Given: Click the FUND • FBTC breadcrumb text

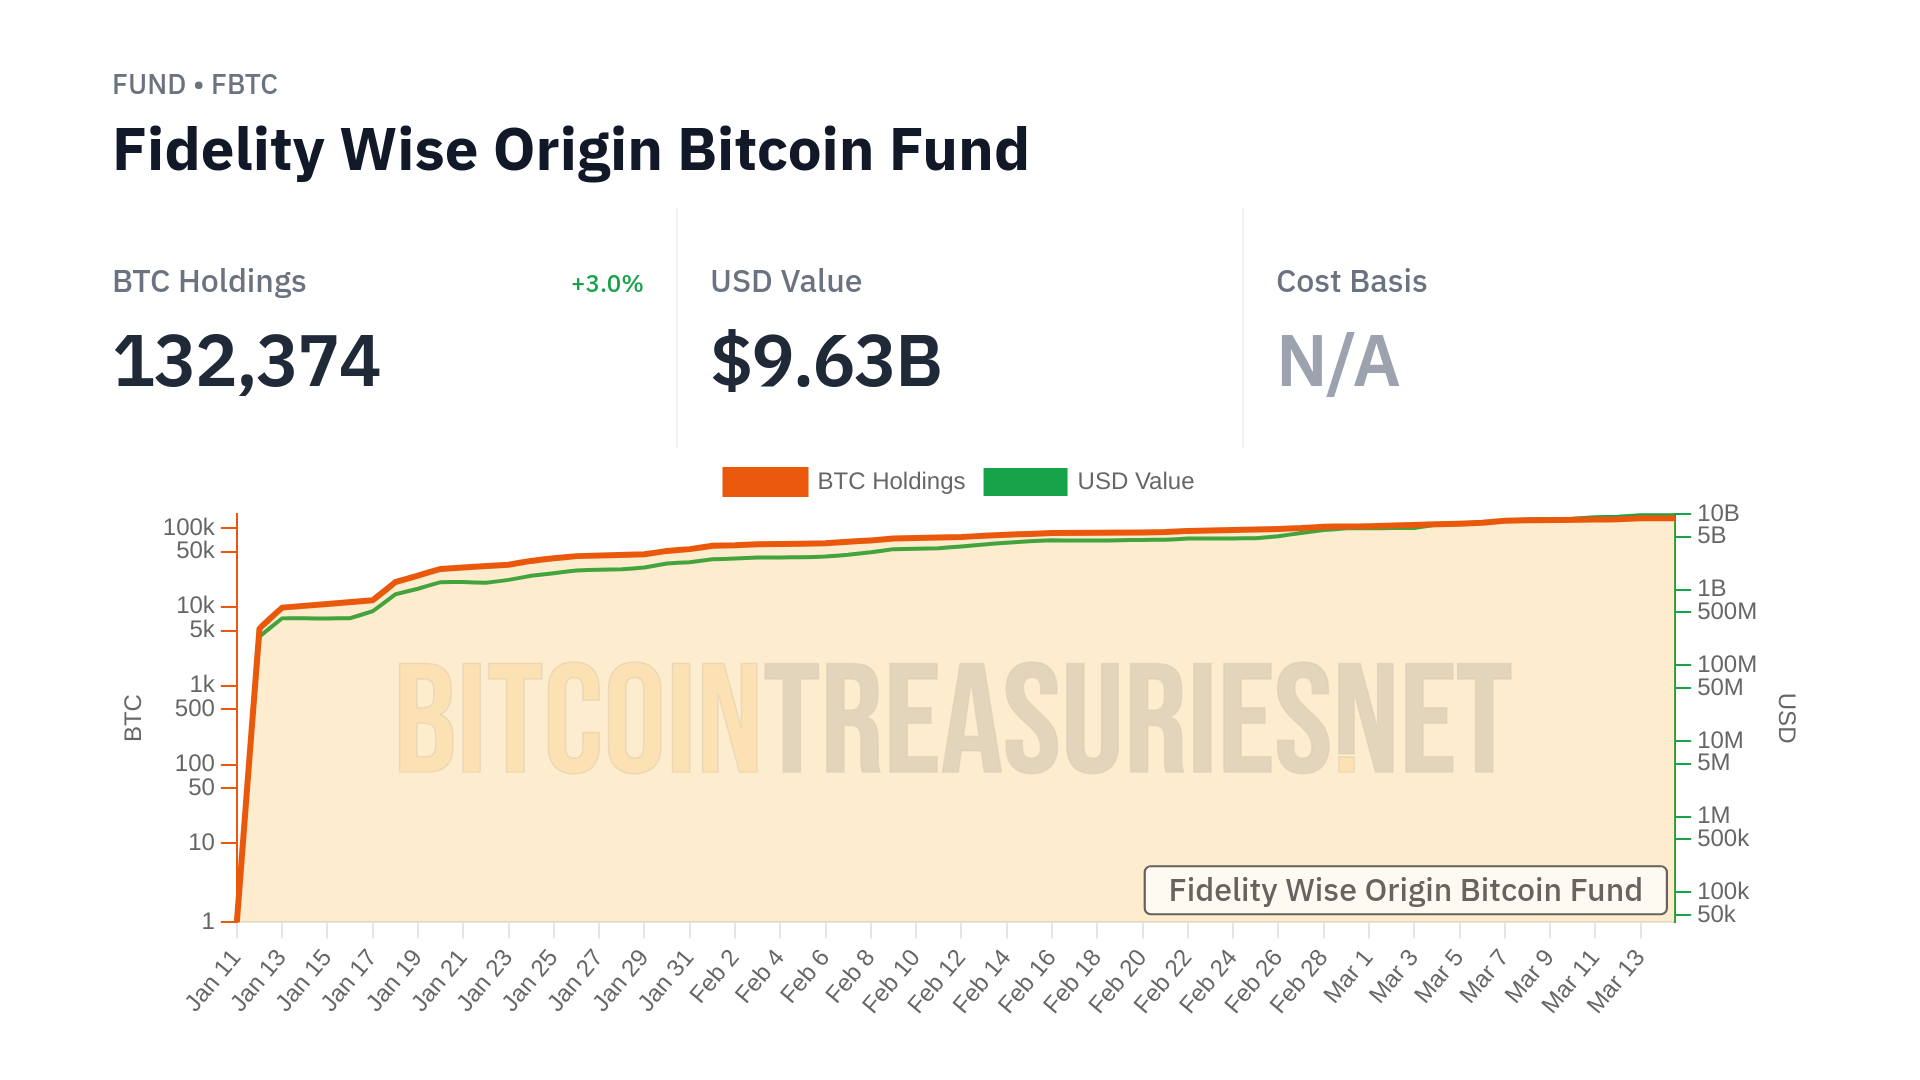Looking at the screenshot, I should pos(195,85).
